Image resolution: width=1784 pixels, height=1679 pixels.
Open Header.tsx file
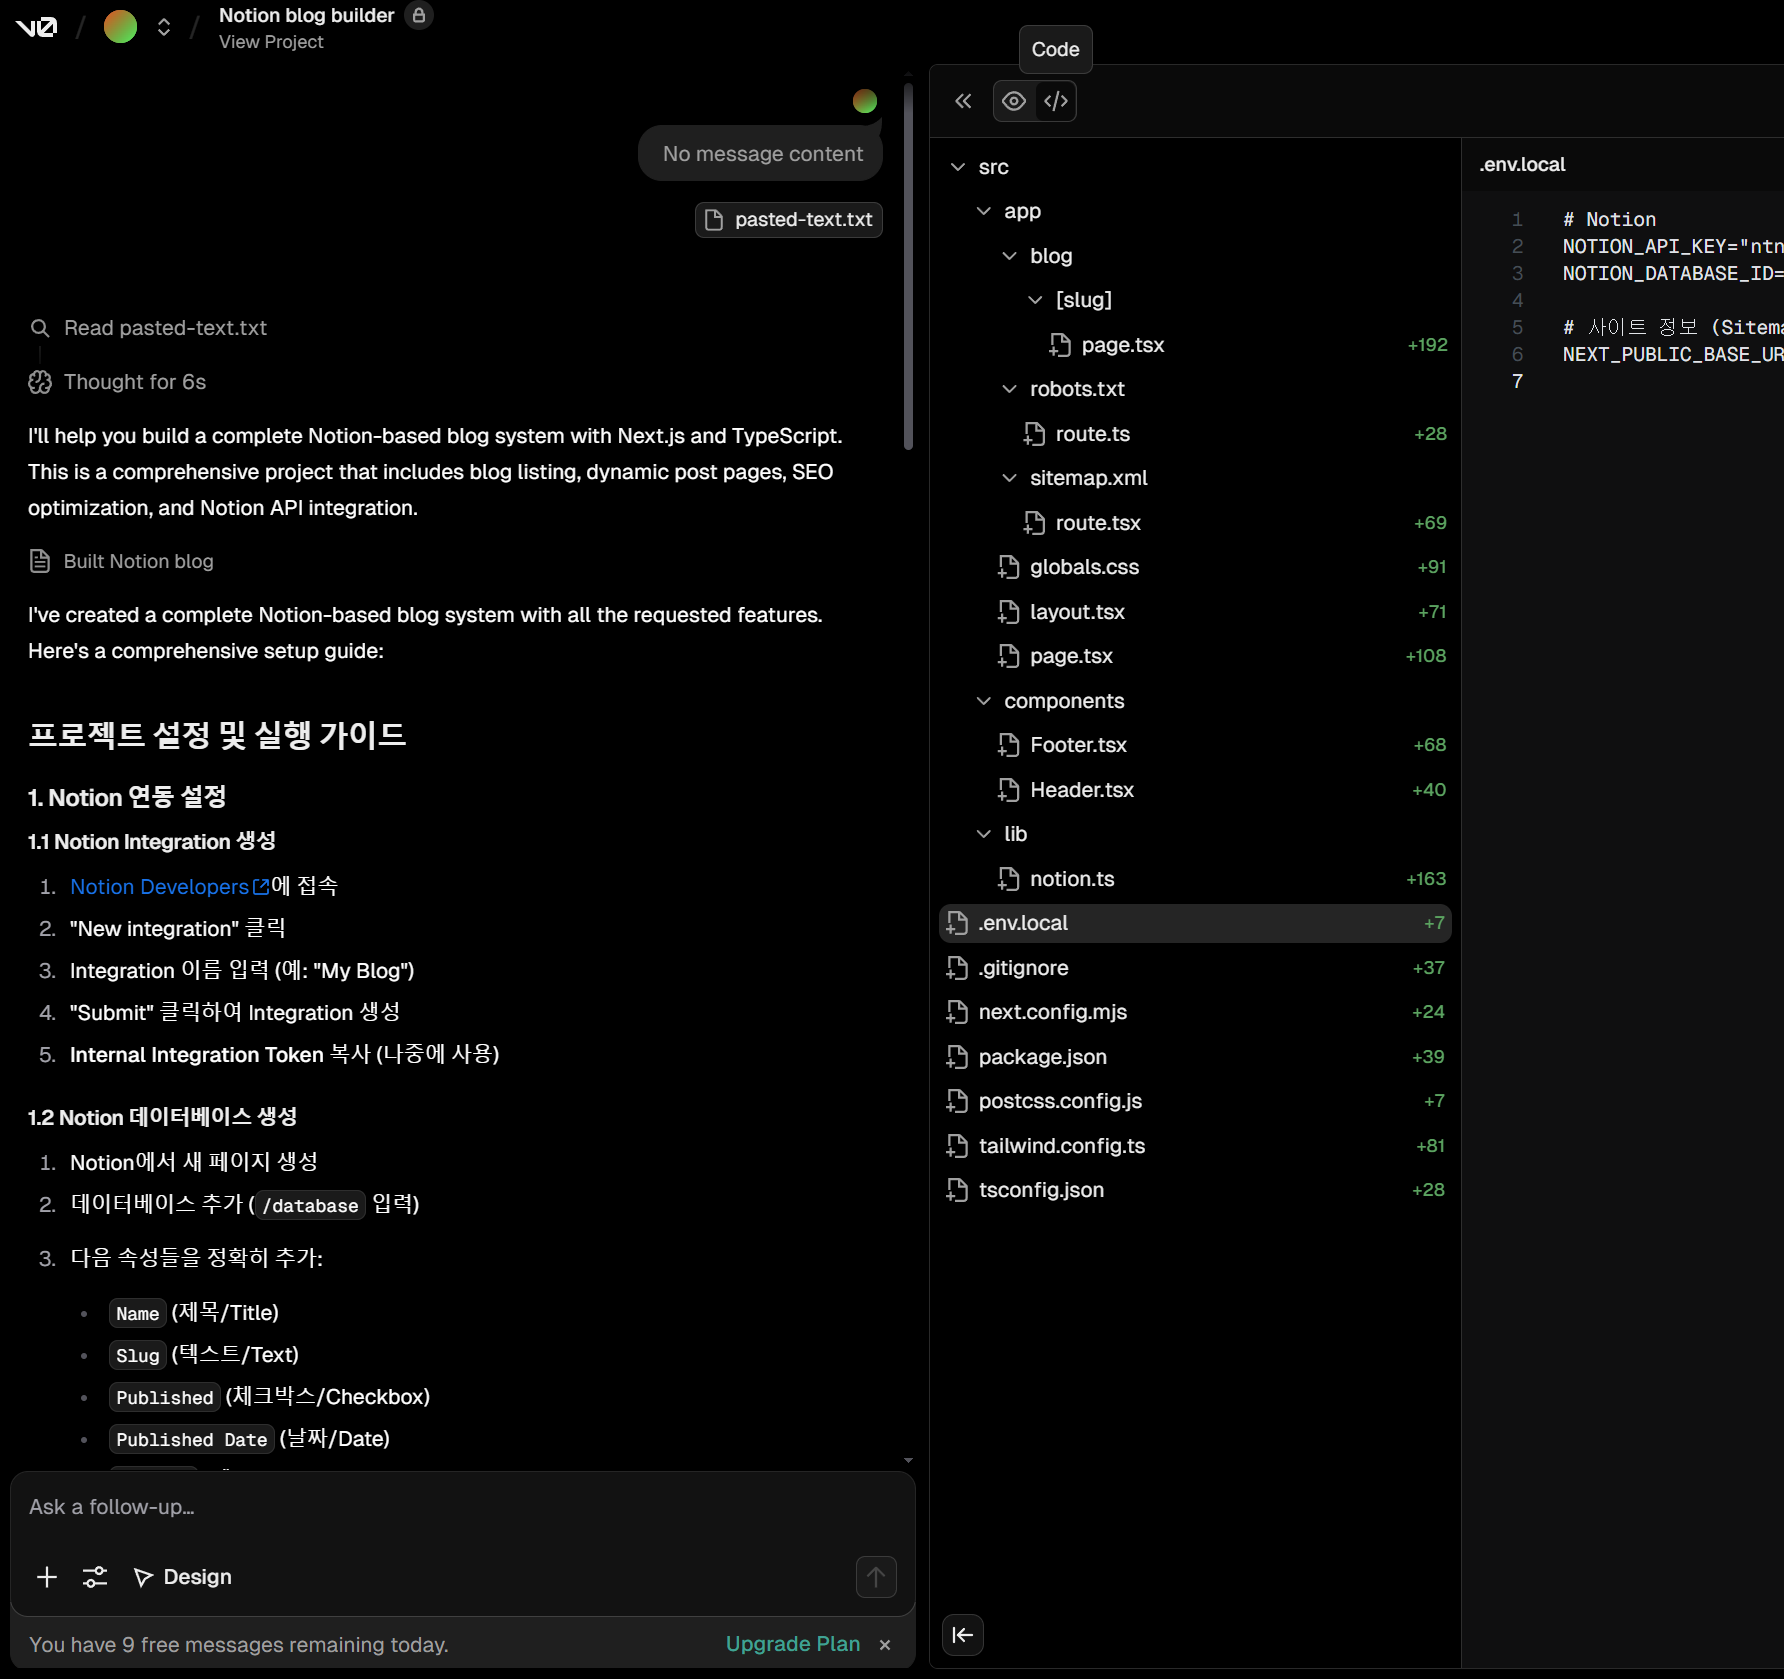(1195, 790)
